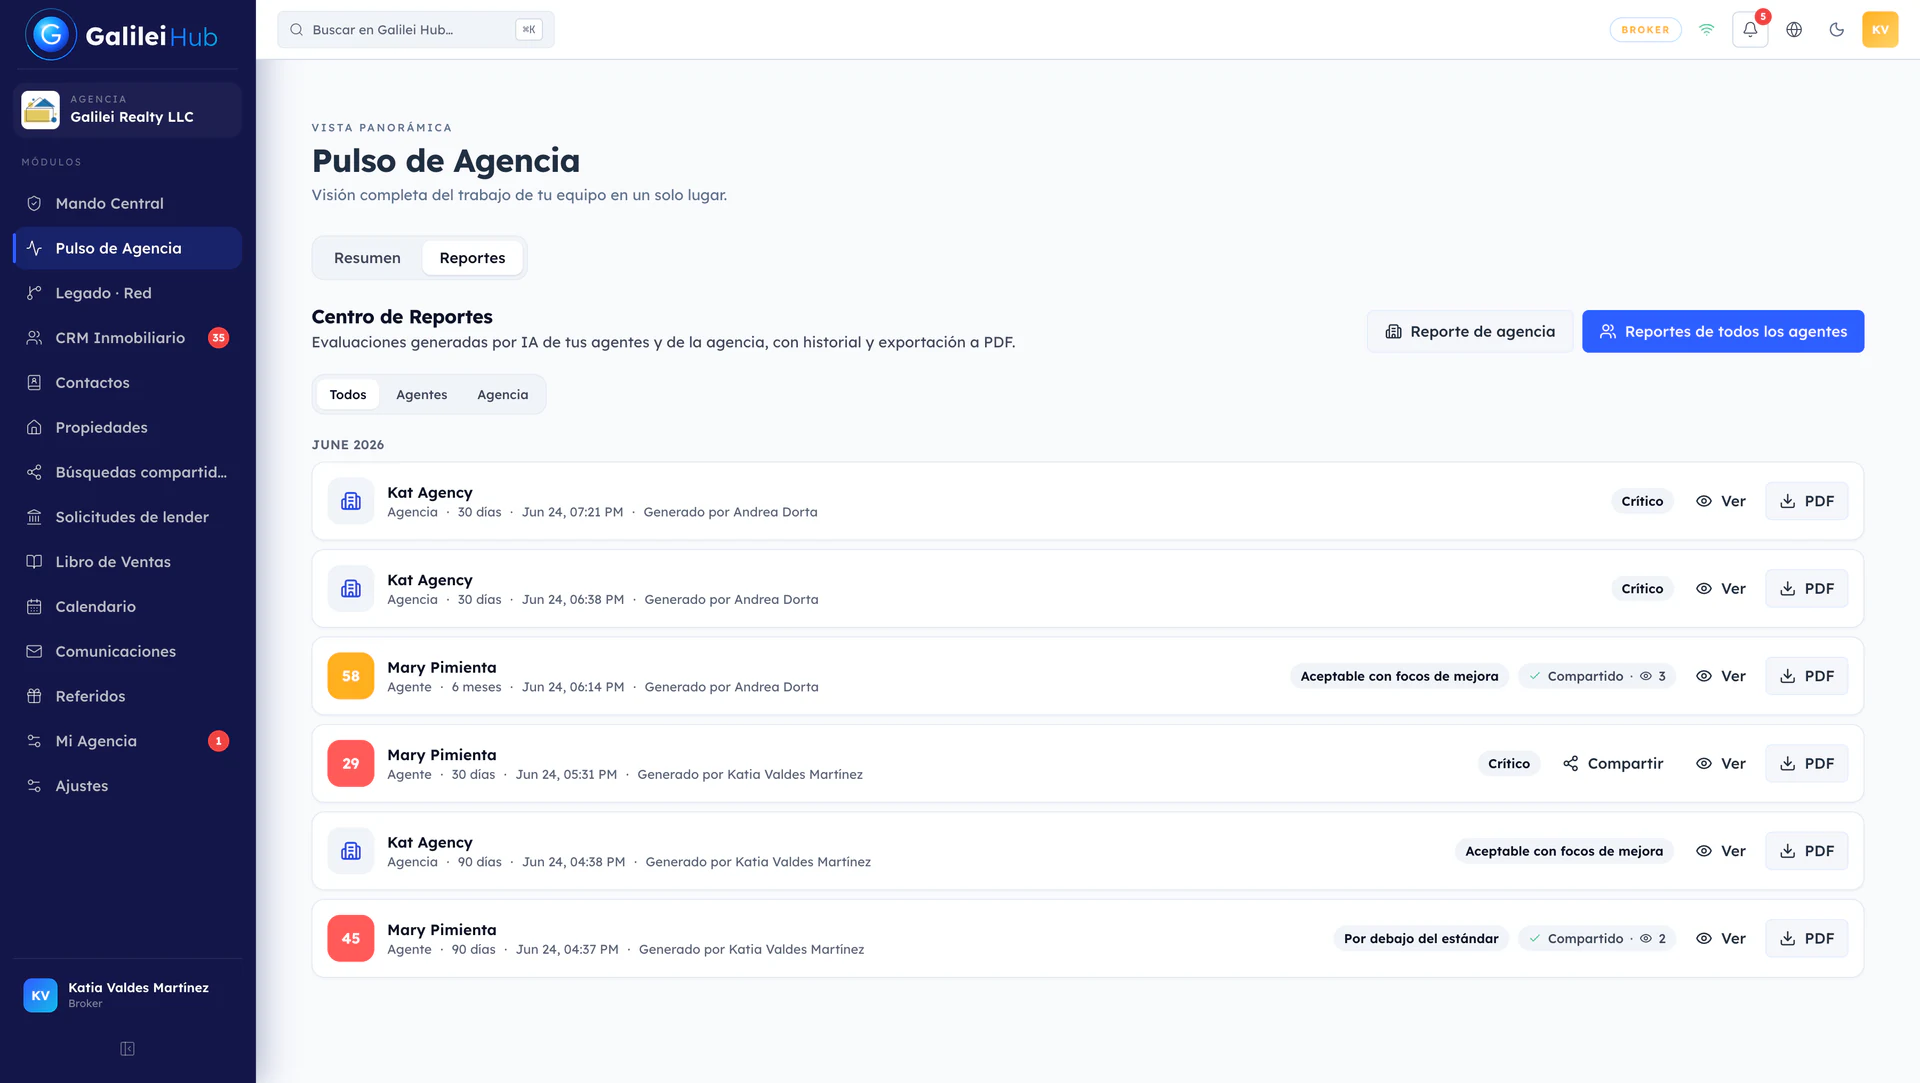Viewport: 1920px width, 1083px height.
Task: Open Calendario in sidebar
Action: coord(127,607)
